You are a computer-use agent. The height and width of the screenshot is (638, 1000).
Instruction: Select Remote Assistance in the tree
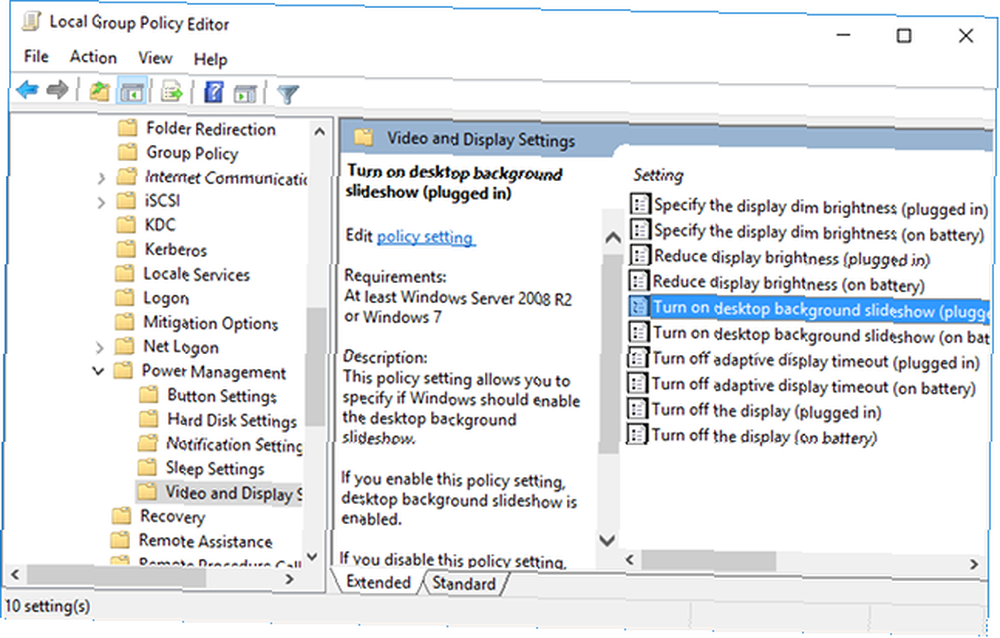[x=205, y=541]
